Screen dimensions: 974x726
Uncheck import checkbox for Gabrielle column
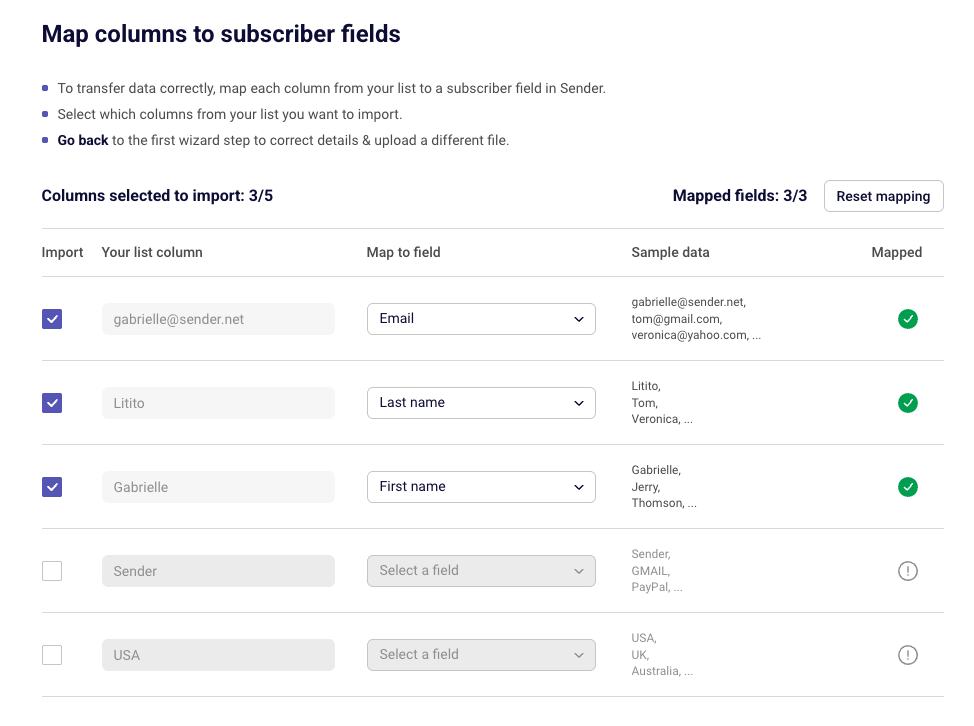pyautogui.click(x=52, y=487)
